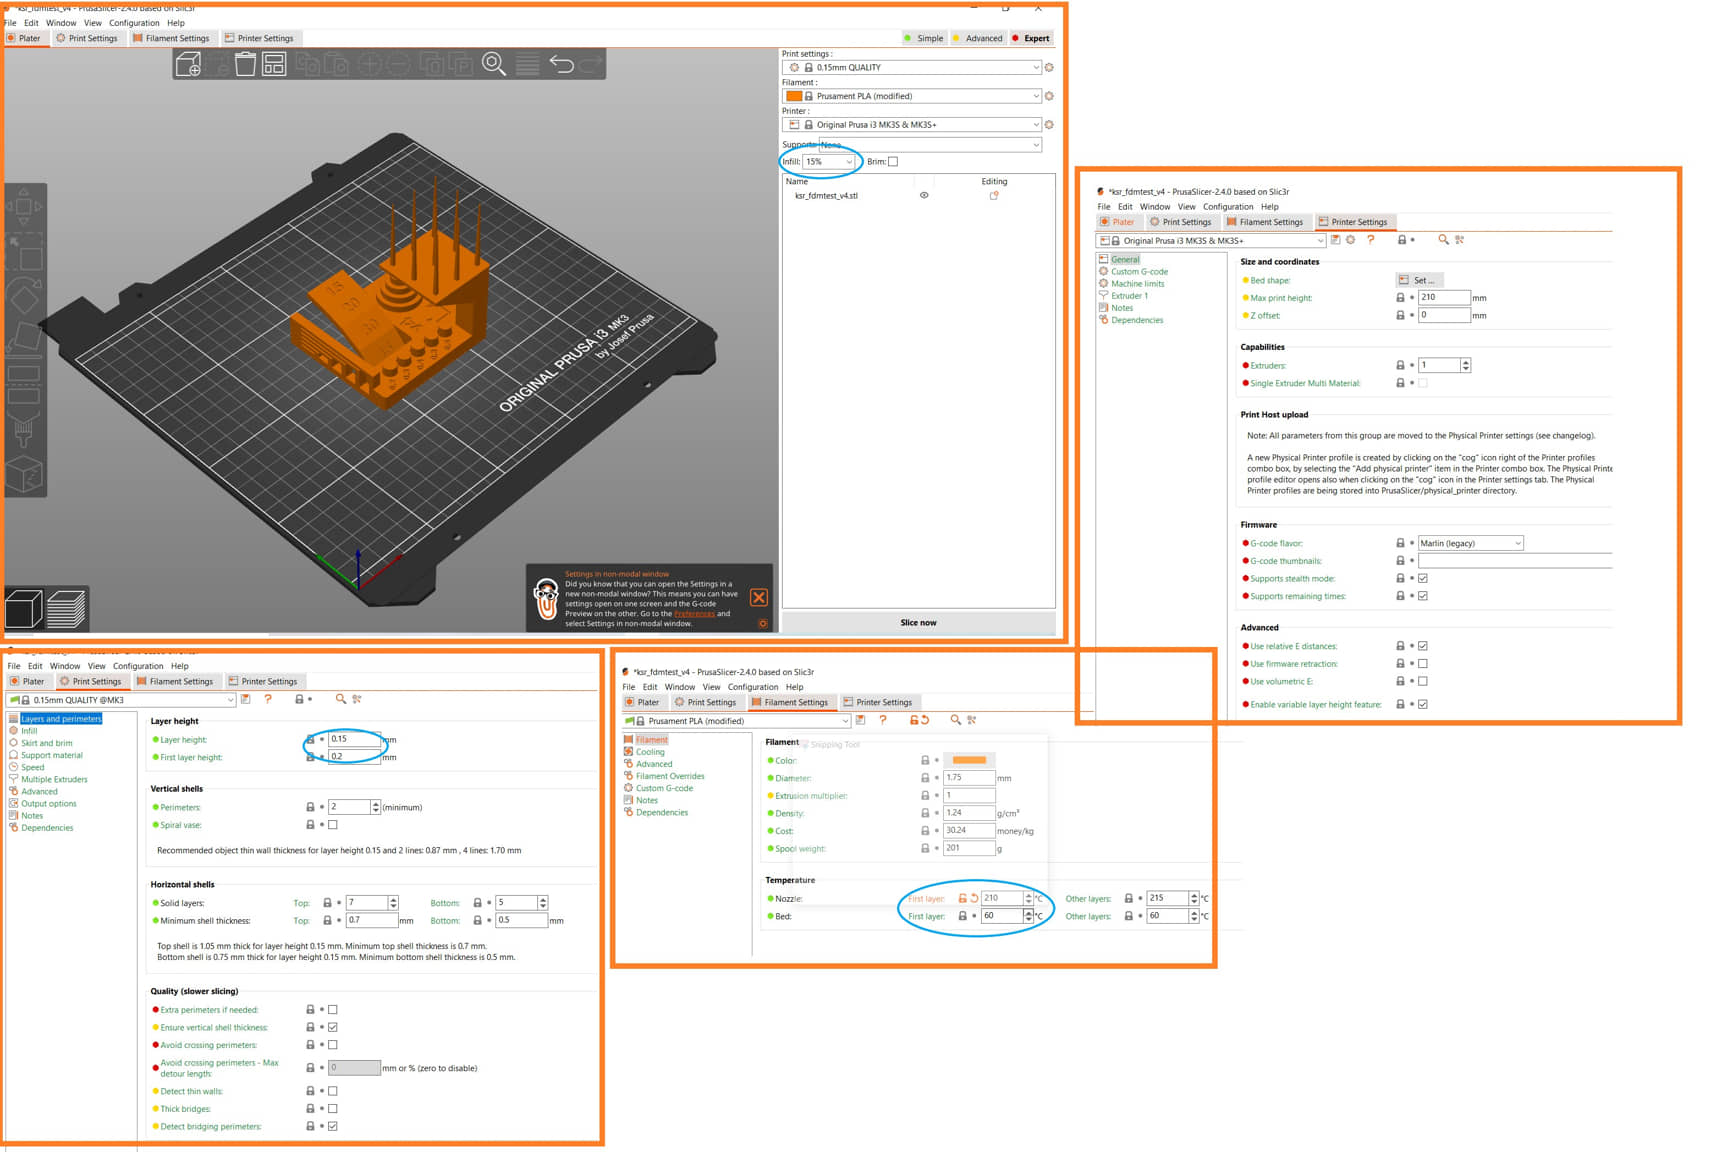1711x1152 pixels.
Task: Click the Undo arrow in the Plater toolbar
Action: pos(561,65)
